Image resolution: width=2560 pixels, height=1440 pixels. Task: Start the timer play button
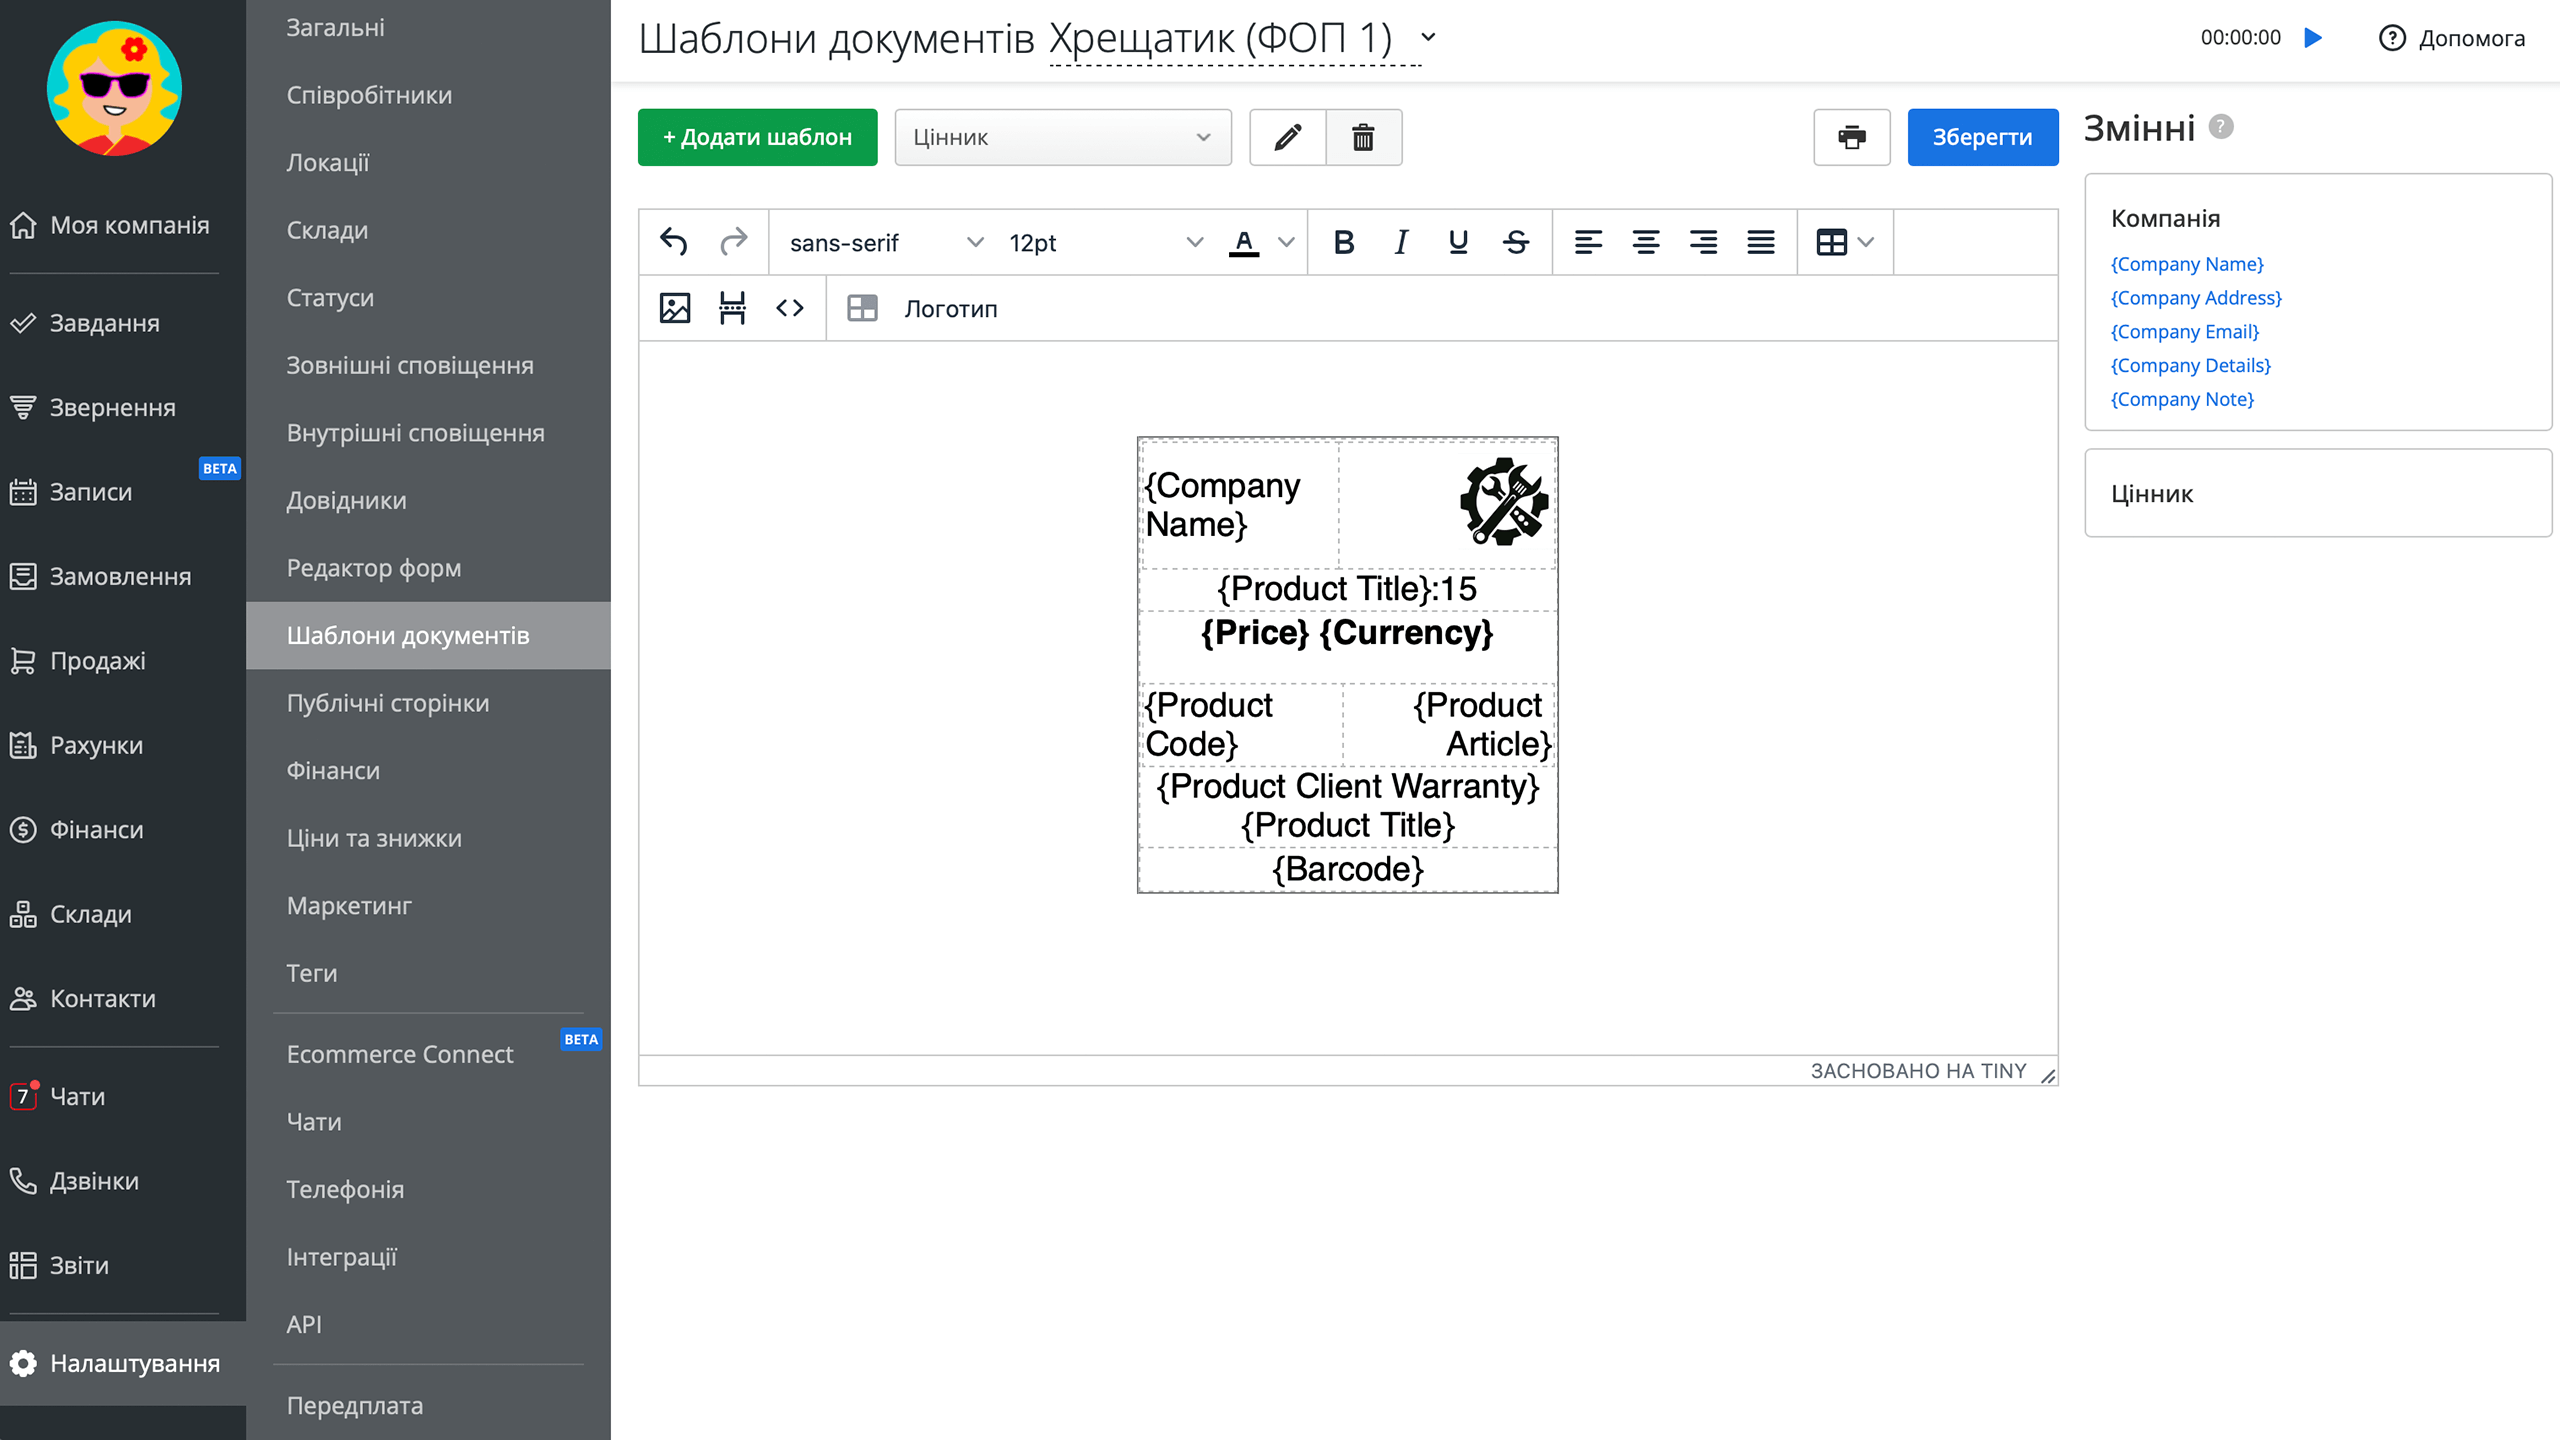coord(2313,38)
